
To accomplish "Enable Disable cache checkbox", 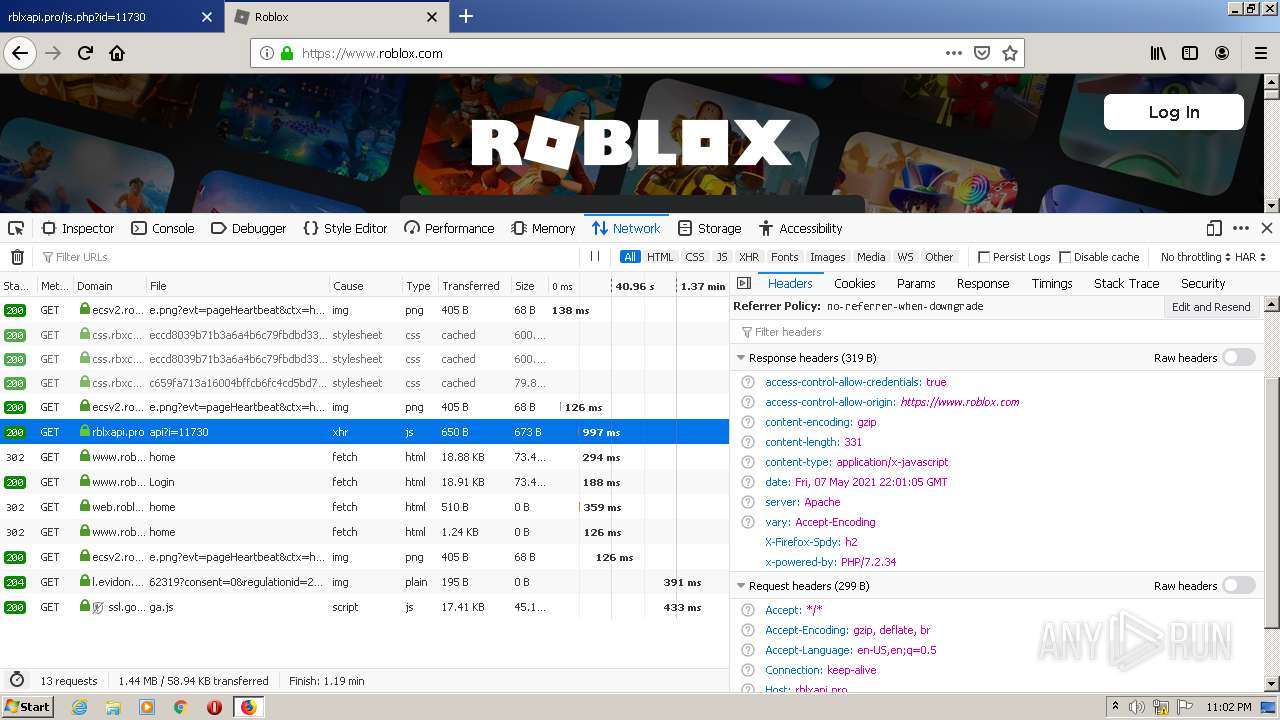I will 1065,257.
